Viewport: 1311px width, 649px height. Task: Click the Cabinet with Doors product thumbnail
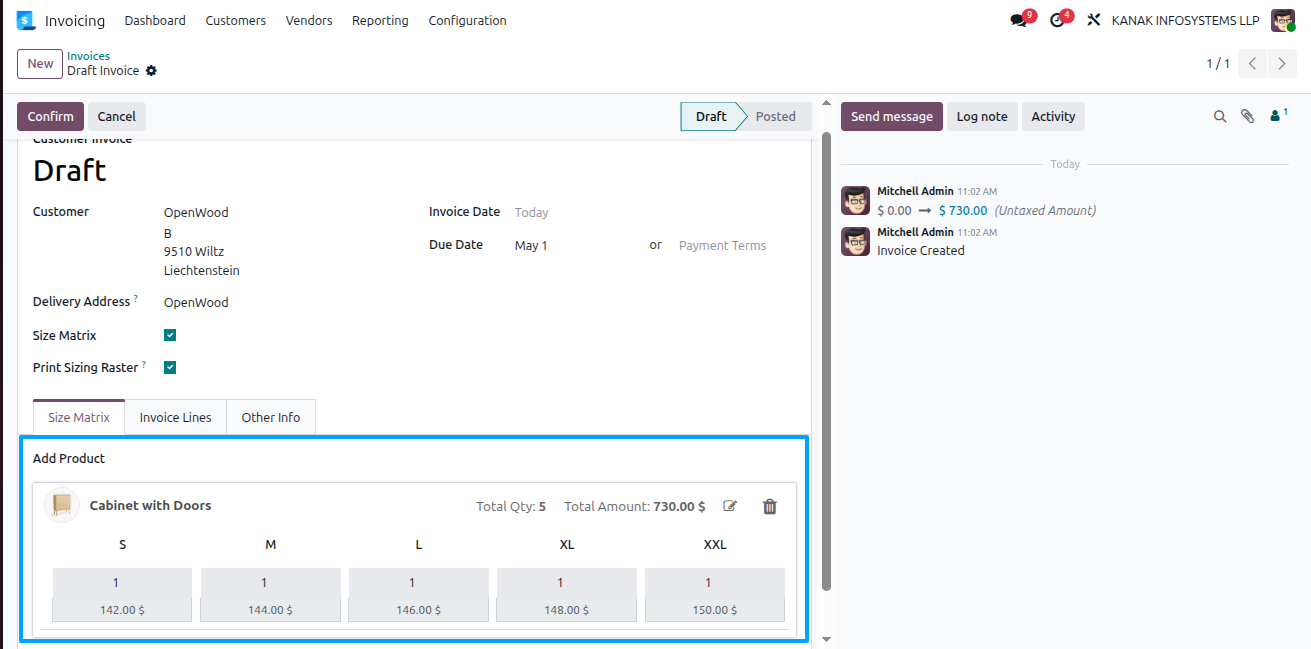coord(62,505)
